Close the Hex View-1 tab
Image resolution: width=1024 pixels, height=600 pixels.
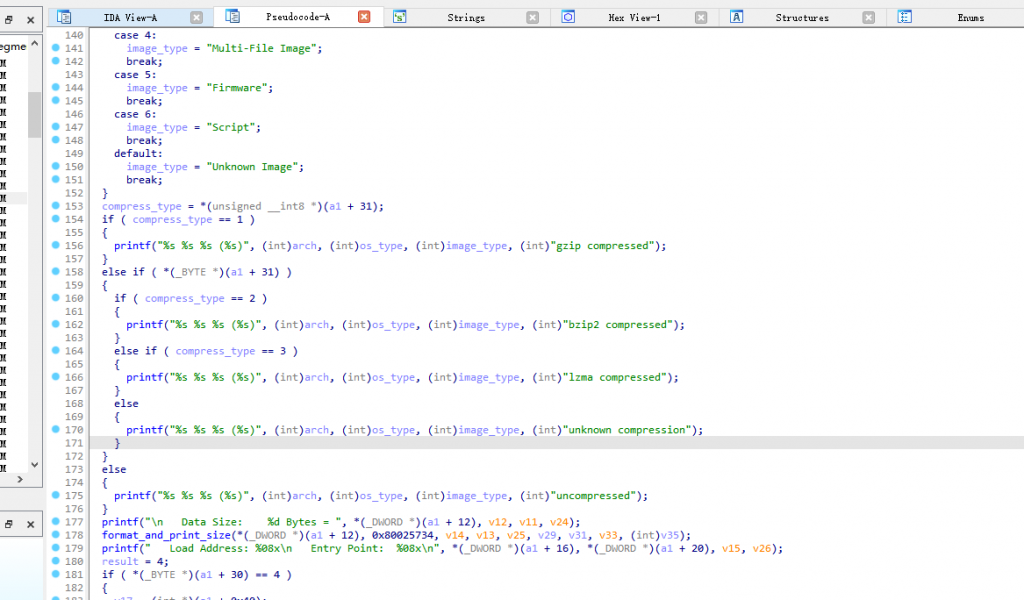click(700, 17)
